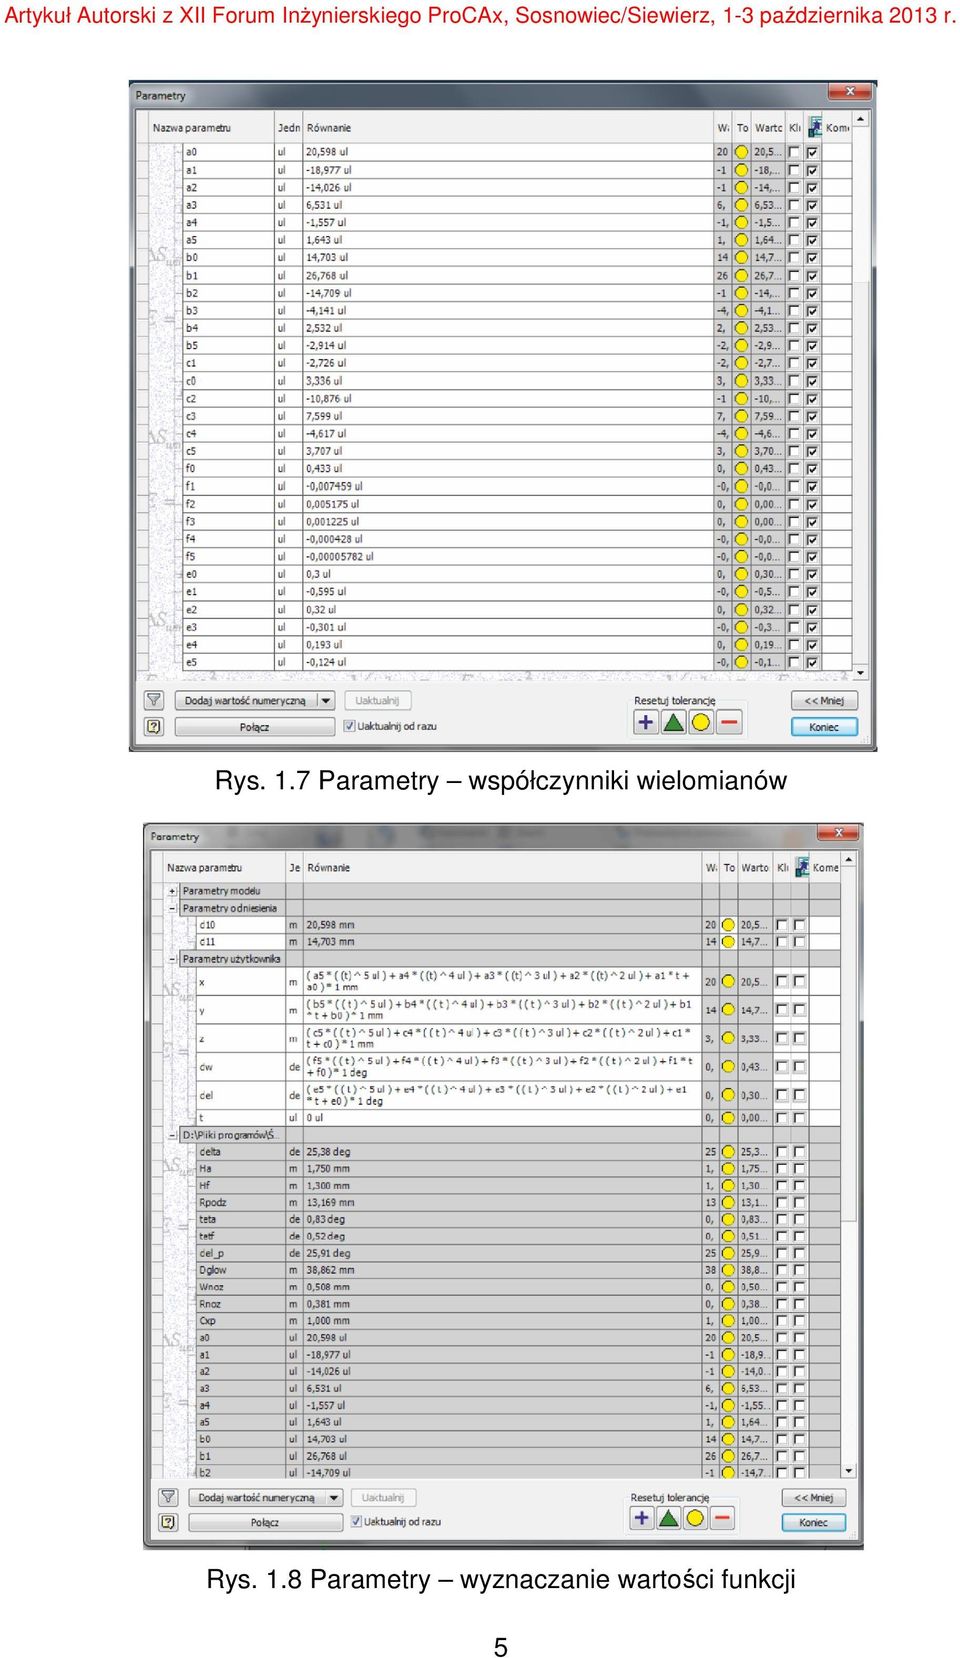Click 'Połącz' button in Rys. 1.7 dialog
The width and height of the screenshot is (960, 1658).
click(x=254, y=727)
